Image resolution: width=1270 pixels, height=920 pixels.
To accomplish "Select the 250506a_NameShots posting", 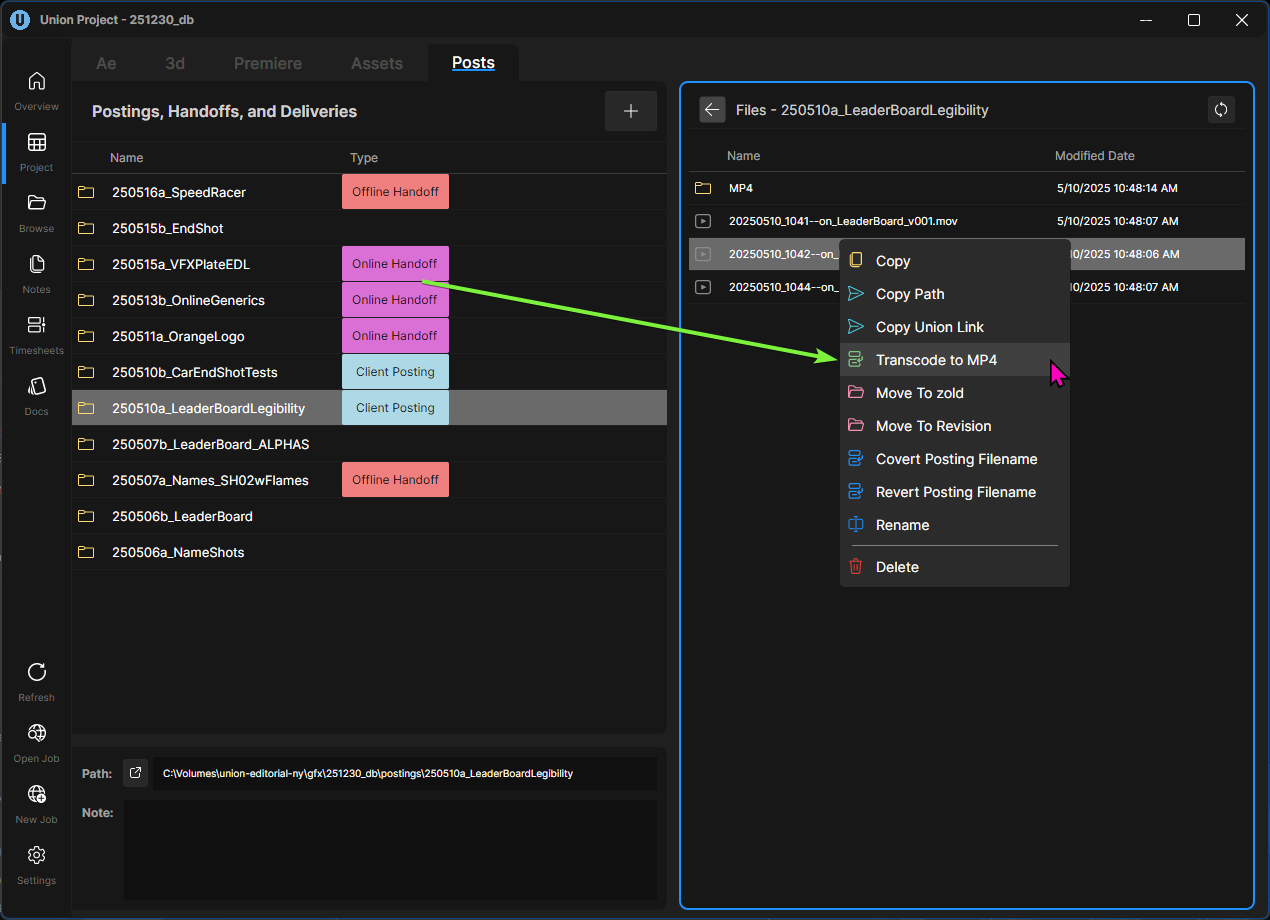I will pyautogui.click(x=369, y=552).
